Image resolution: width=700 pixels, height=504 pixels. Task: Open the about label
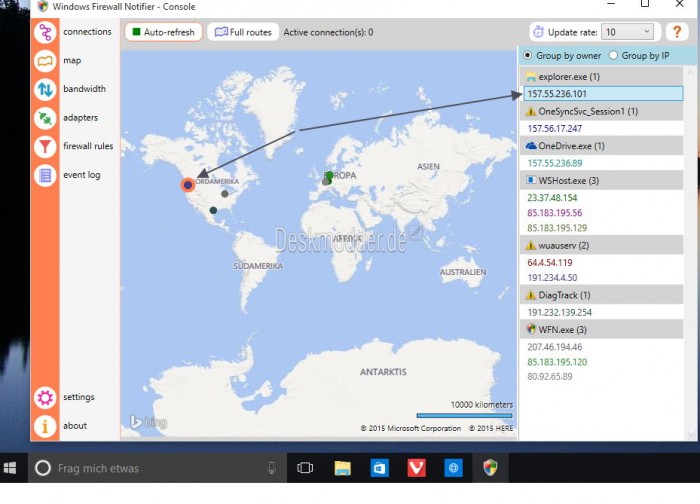[75, 425]
